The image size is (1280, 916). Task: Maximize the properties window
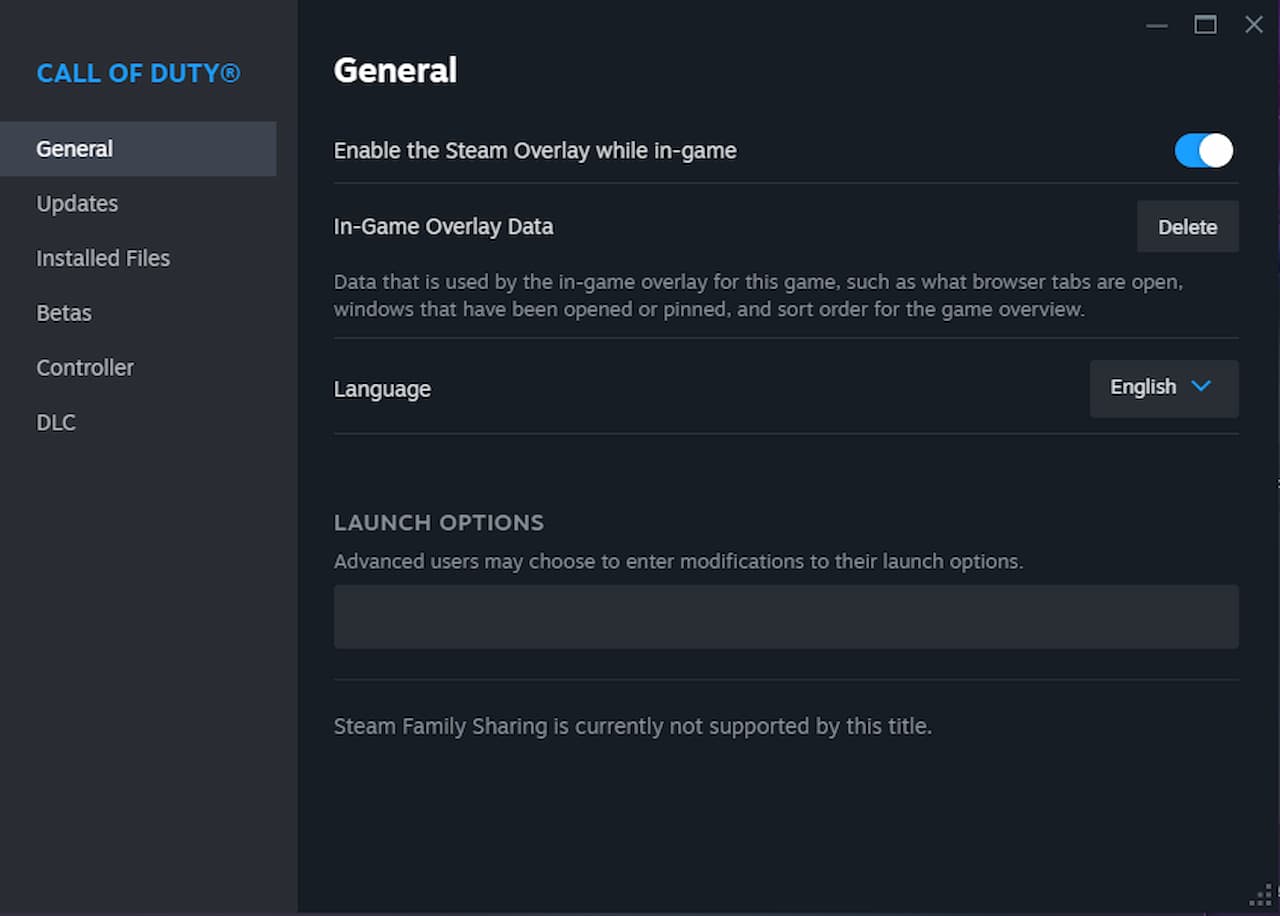tap(1205, 25)
